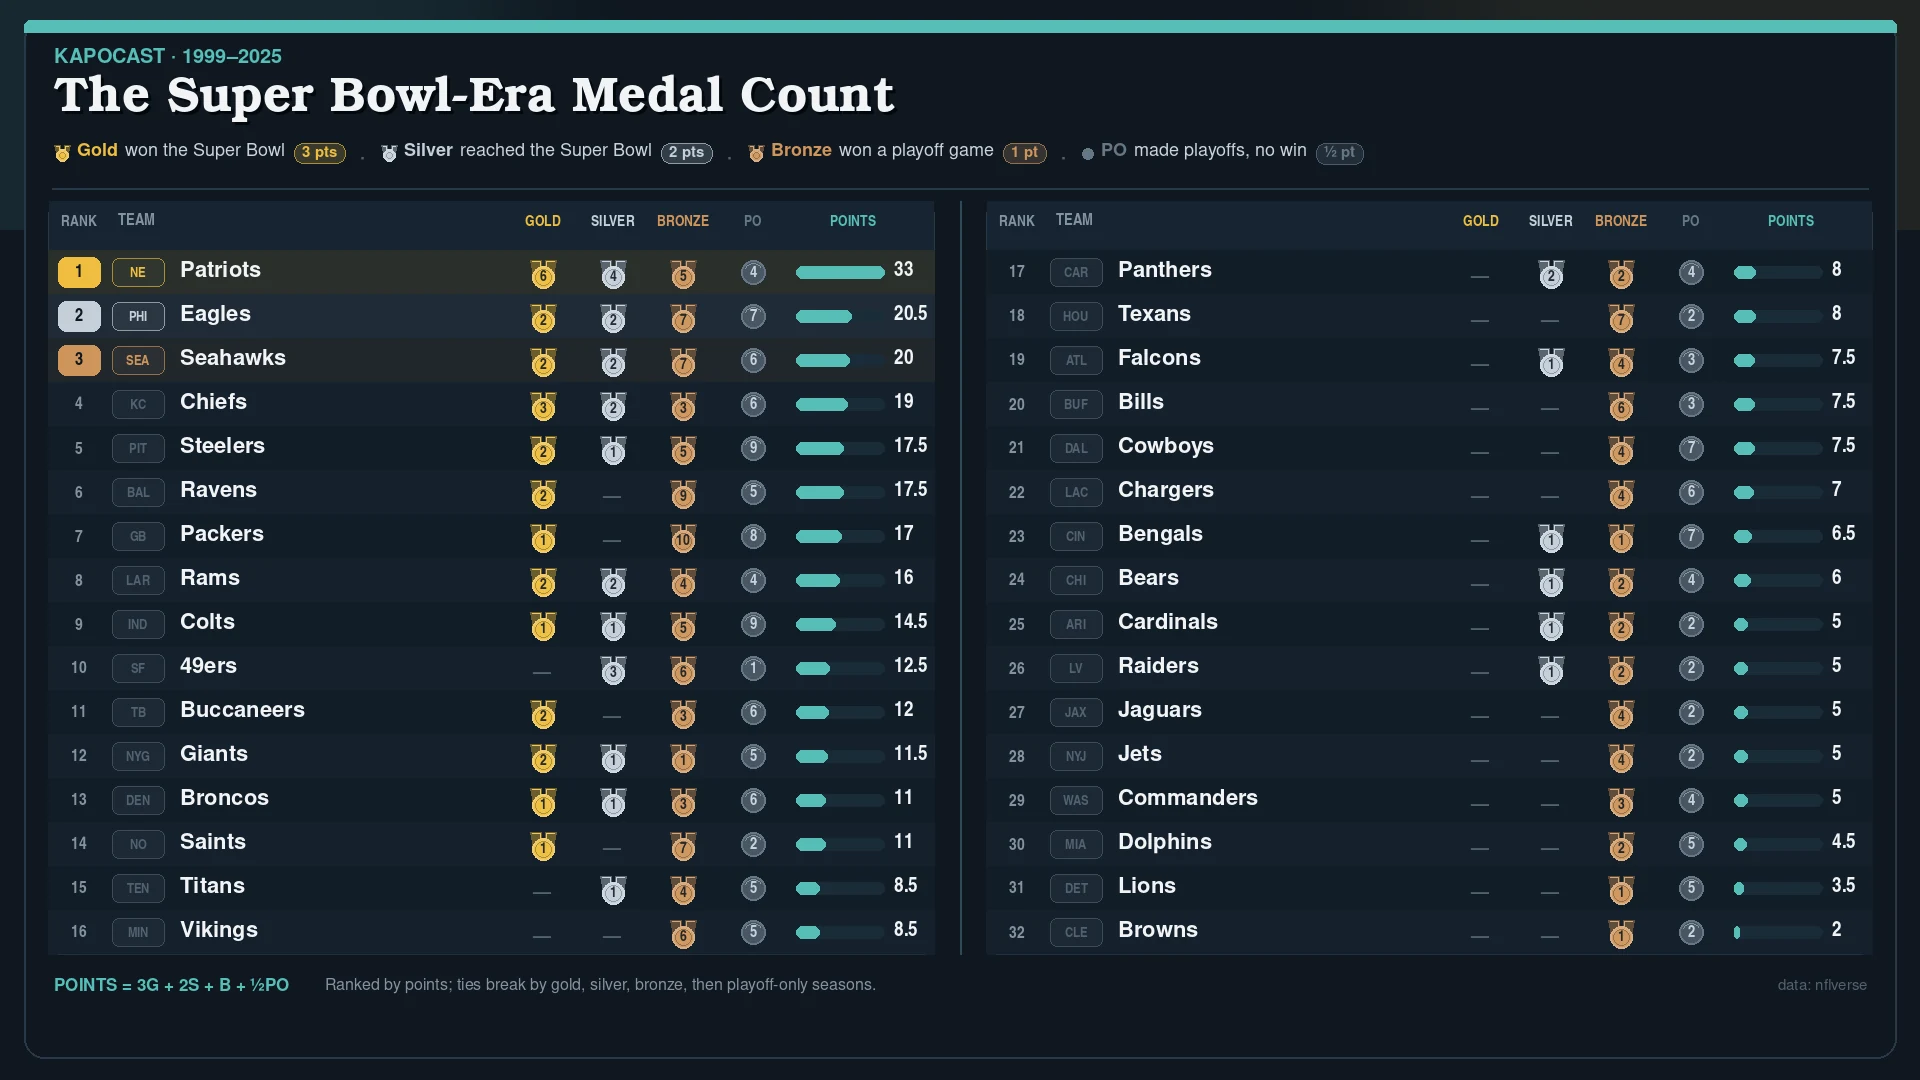Click the Packers bronze medal showing 10
The width and height of the screenshot is (1920, 1080).
(x=683, y=537)
